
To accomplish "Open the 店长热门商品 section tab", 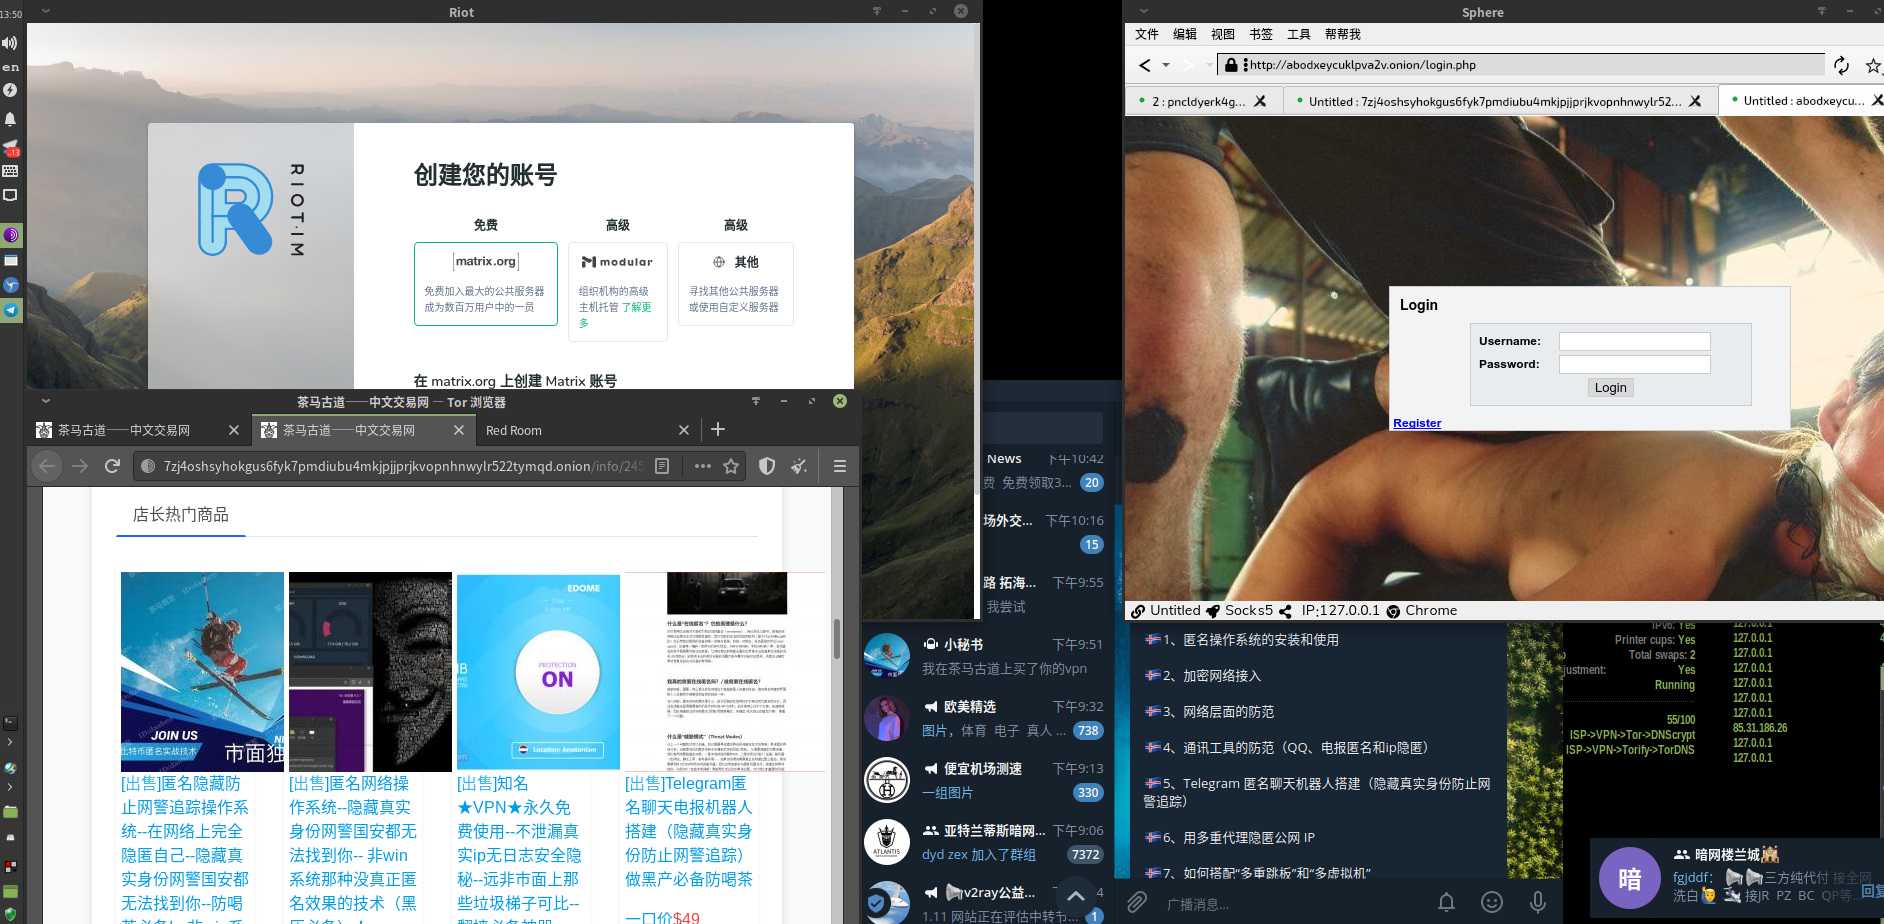I will pyautogui.click(x=181, y=515).
